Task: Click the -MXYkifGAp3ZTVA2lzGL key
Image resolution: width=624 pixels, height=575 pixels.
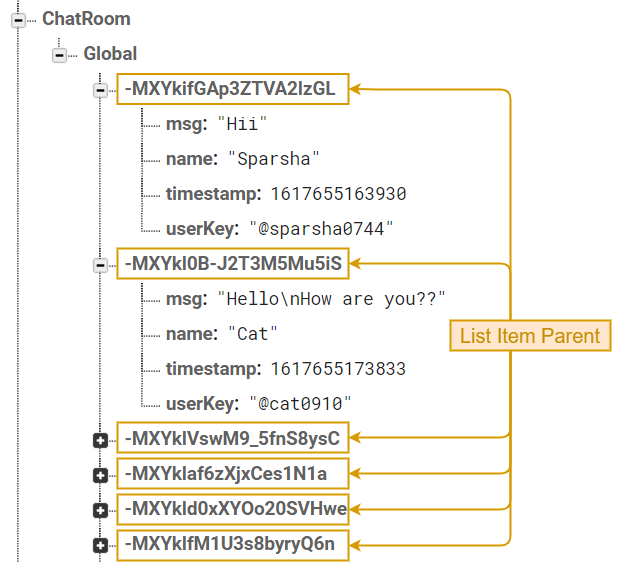Action: pyautogui.click(x=233, y=88)
